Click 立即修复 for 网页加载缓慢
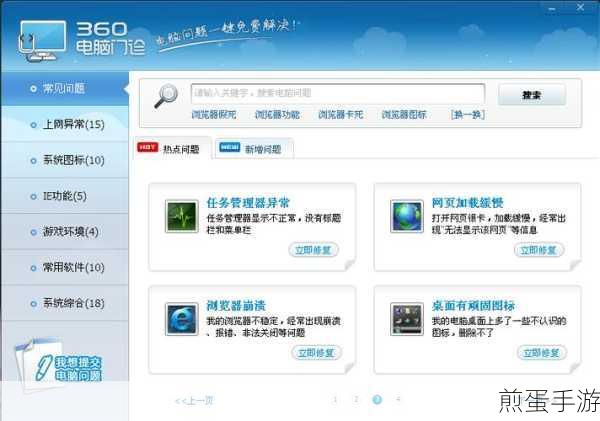Viewport: 600px width, 421px height. pyautogui.click(x=539, y=250)
